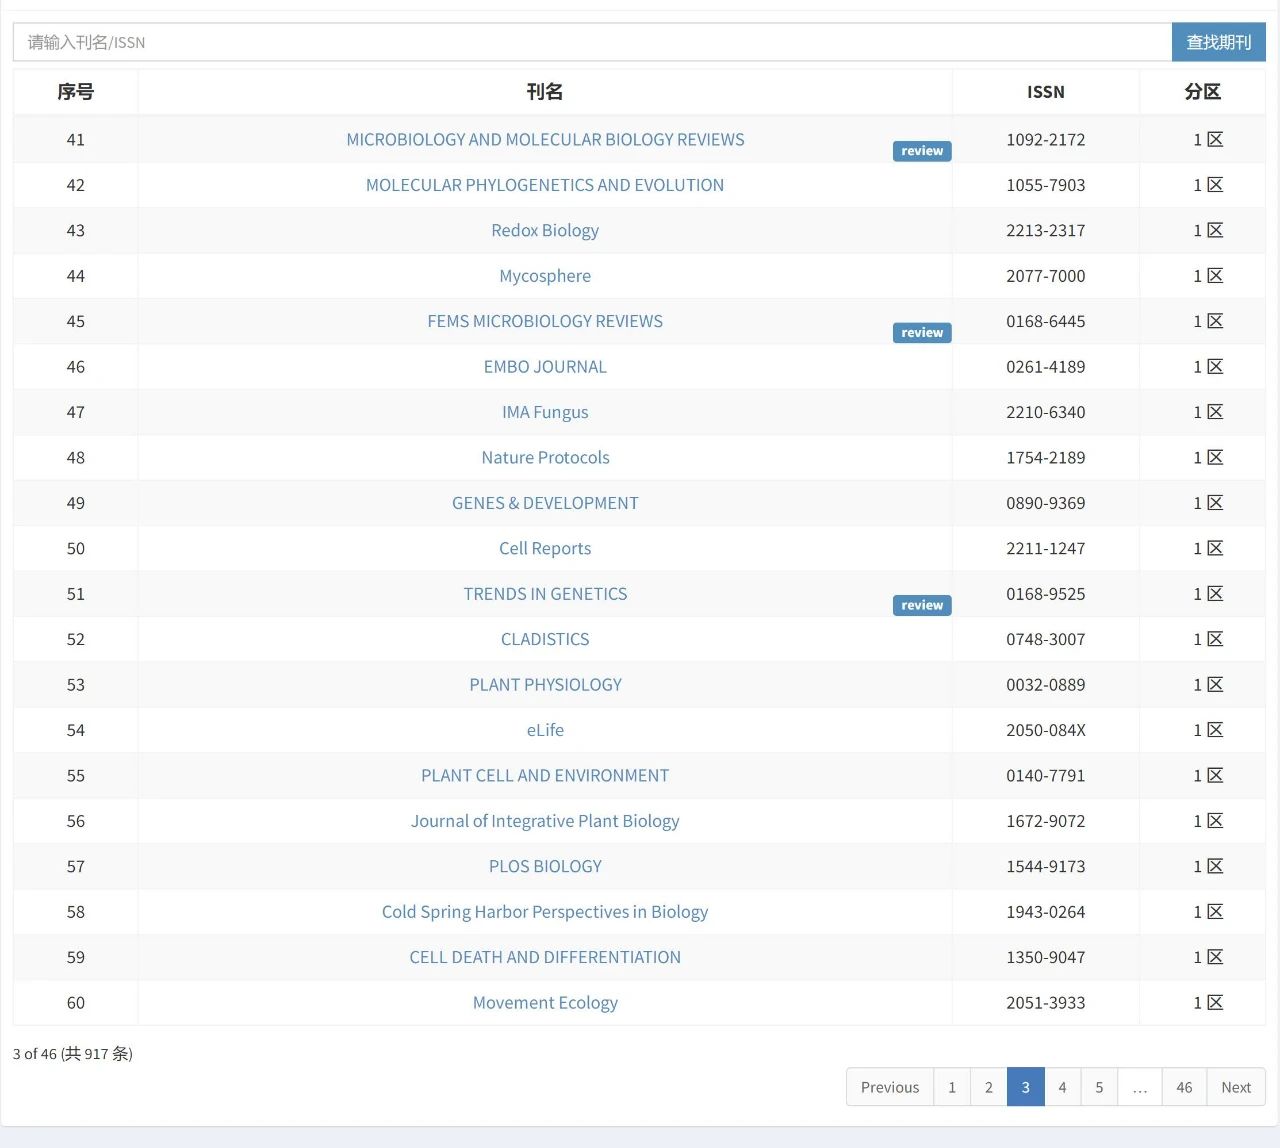Sort by the 分区 column header

click(x=1202, y=92)
